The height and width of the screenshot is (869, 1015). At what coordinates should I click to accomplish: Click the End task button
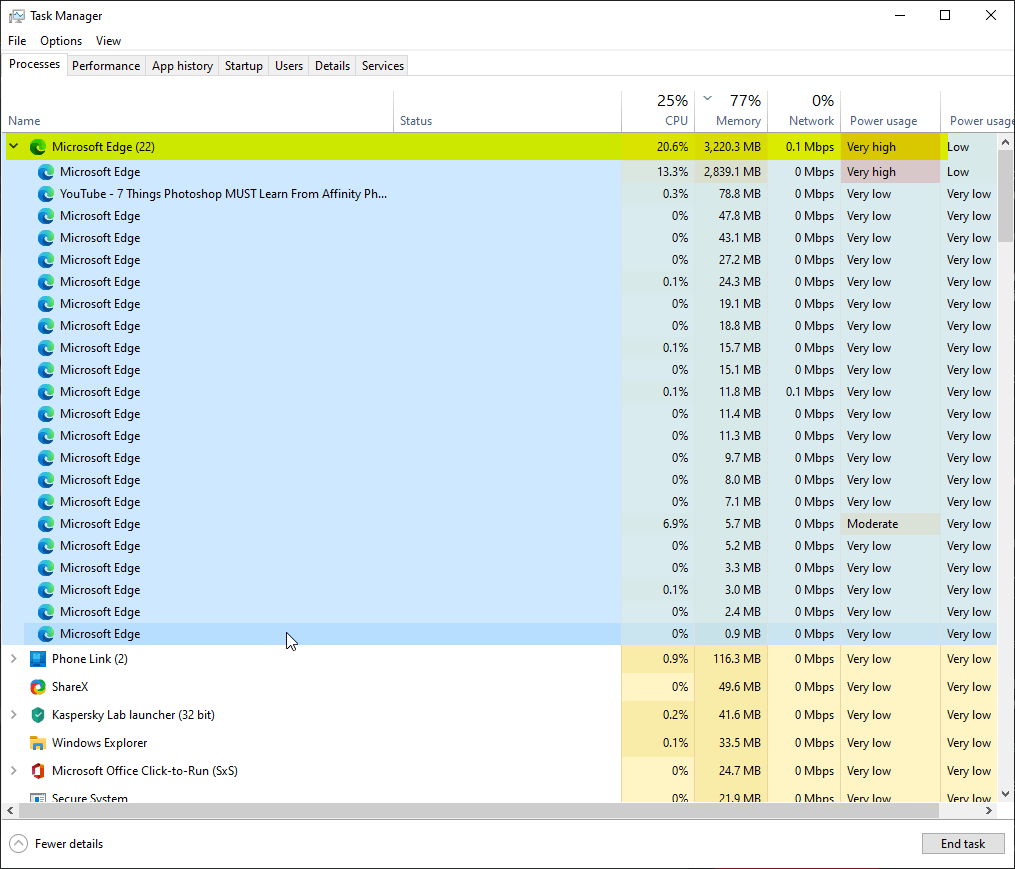coord(963,844)
